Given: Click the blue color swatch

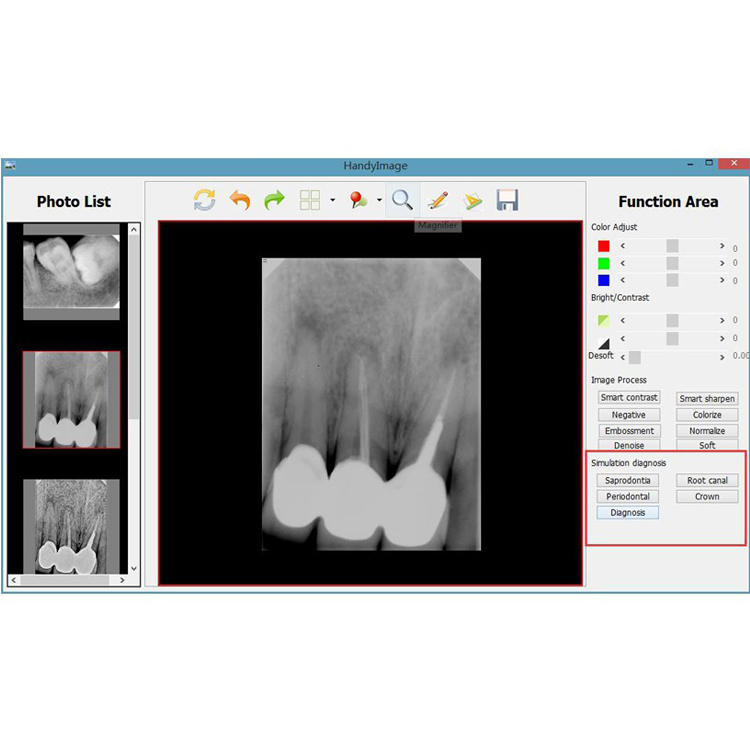Looking at the screenshot, I should click(x=604, y=280).
